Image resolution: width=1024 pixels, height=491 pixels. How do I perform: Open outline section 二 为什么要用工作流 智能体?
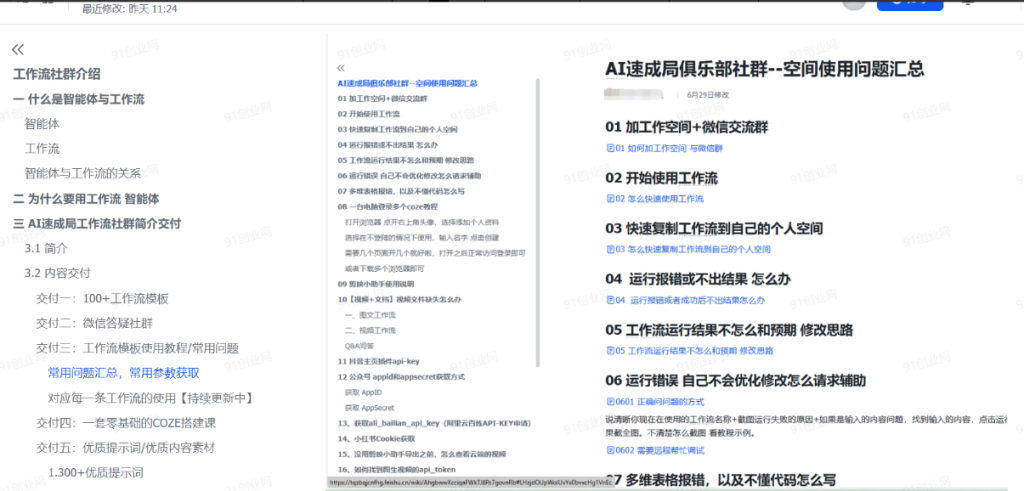86,198
